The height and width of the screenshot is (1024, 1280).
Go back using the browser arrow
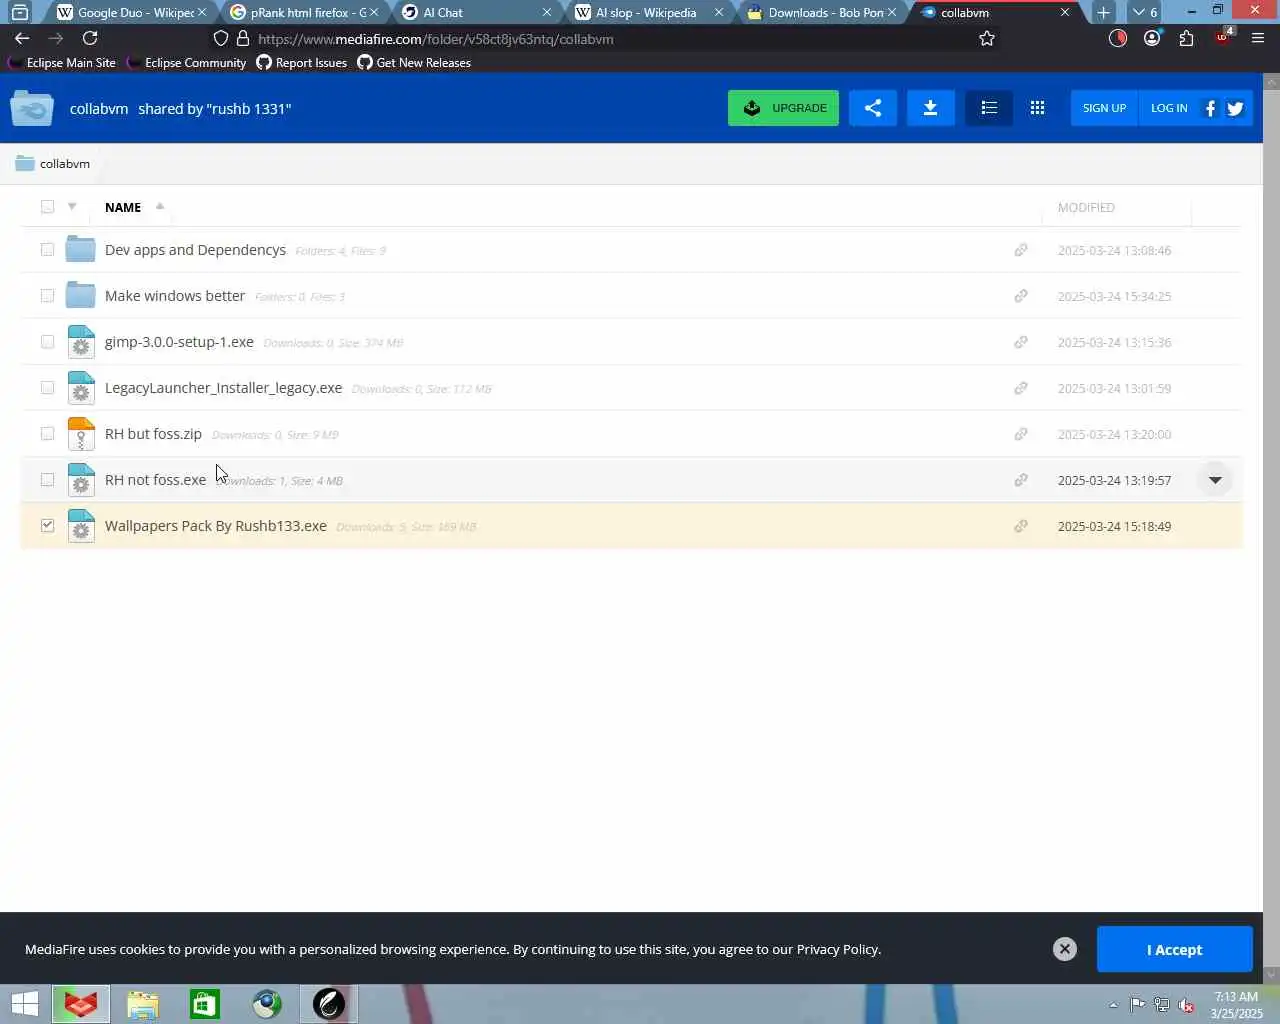[x=22, y=38]
